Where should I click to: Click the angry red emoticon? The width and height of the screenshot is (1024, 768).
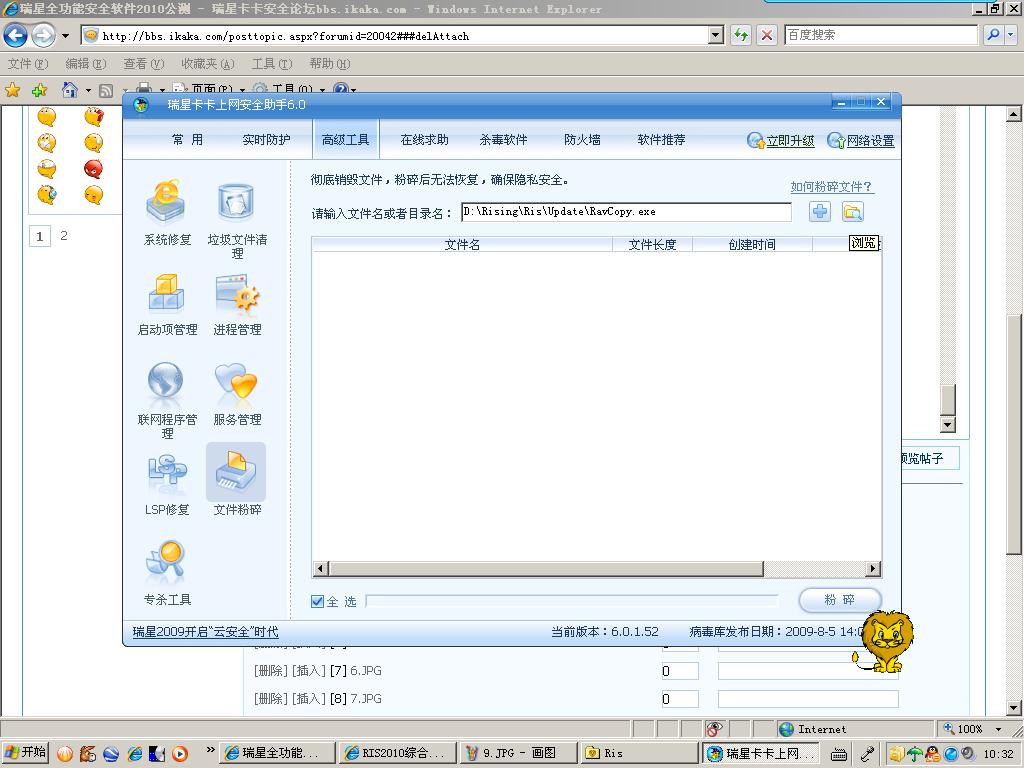pyautogui.click(x=93, y=168)
